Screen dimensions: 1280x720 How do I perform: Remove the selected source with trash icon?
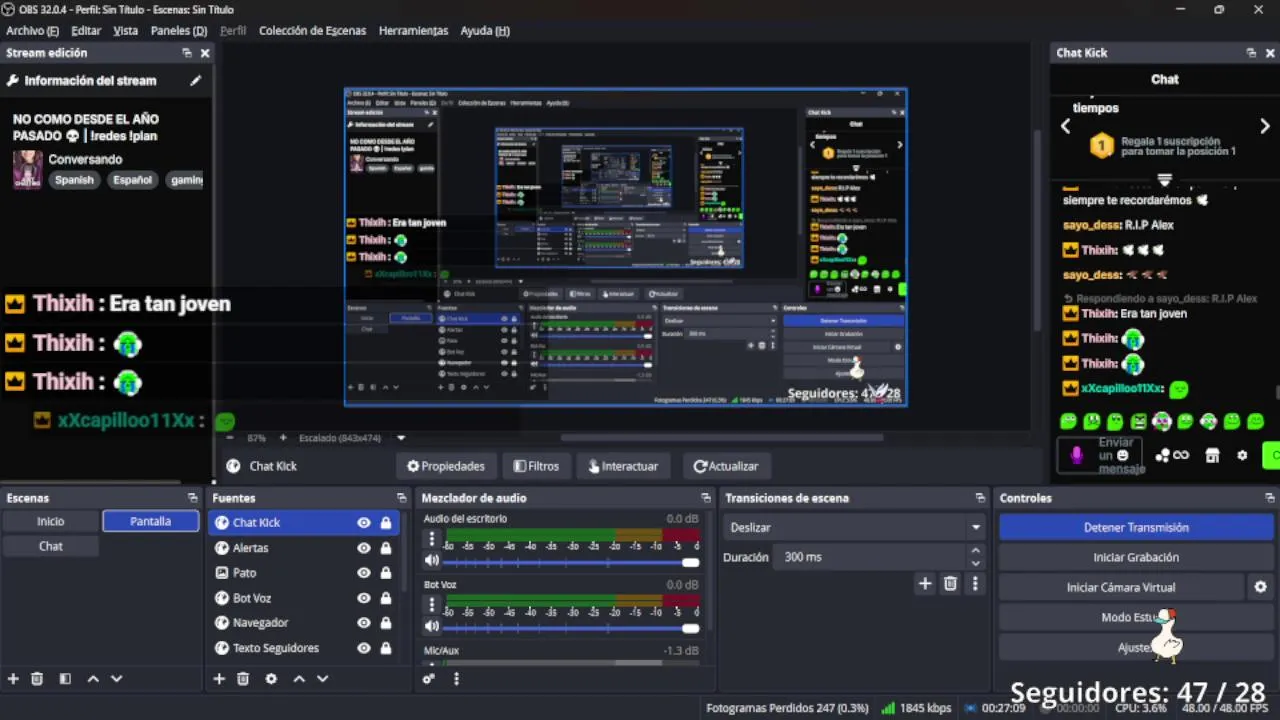pyautogui.click(x=243, y=679)
